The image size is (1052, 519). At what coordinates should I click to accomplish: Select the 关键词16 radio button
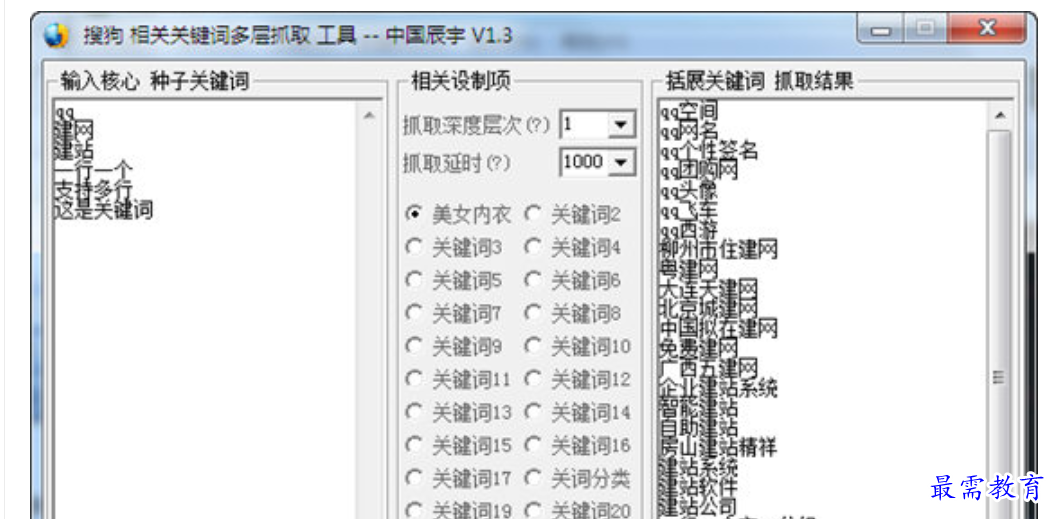pos(533,445)
